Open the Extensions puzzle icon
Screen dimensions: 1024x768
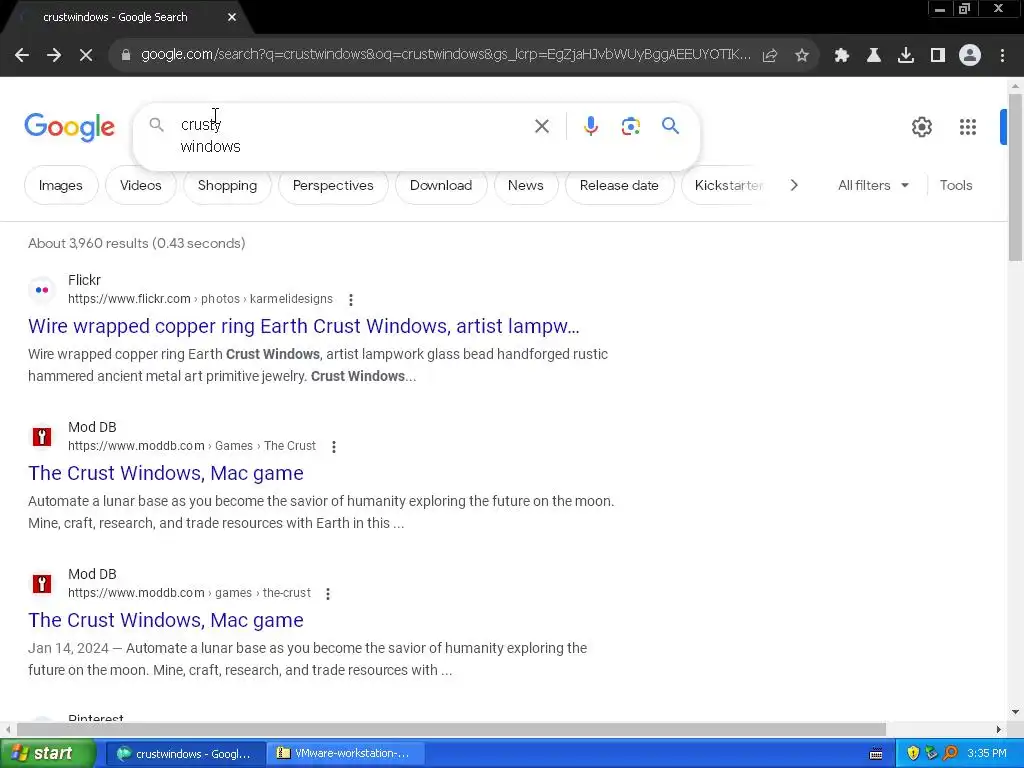click(842, 56)
